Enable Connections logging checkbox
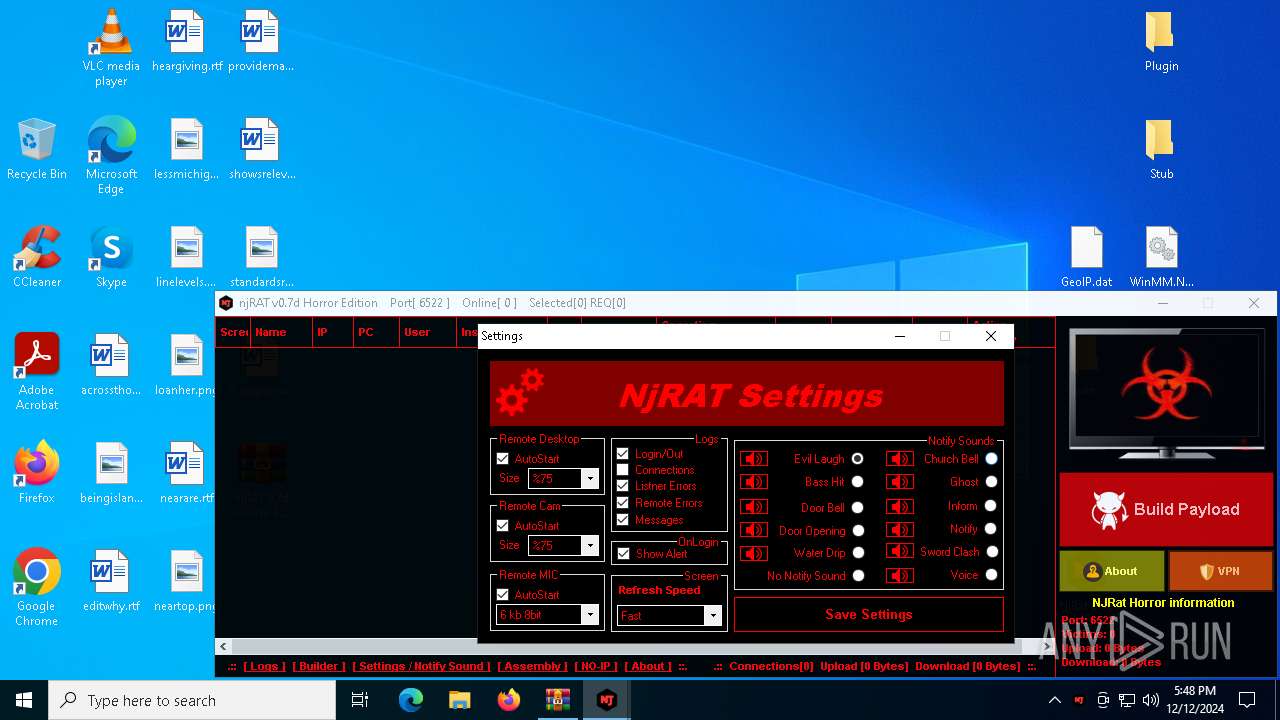 pos(623,470)
